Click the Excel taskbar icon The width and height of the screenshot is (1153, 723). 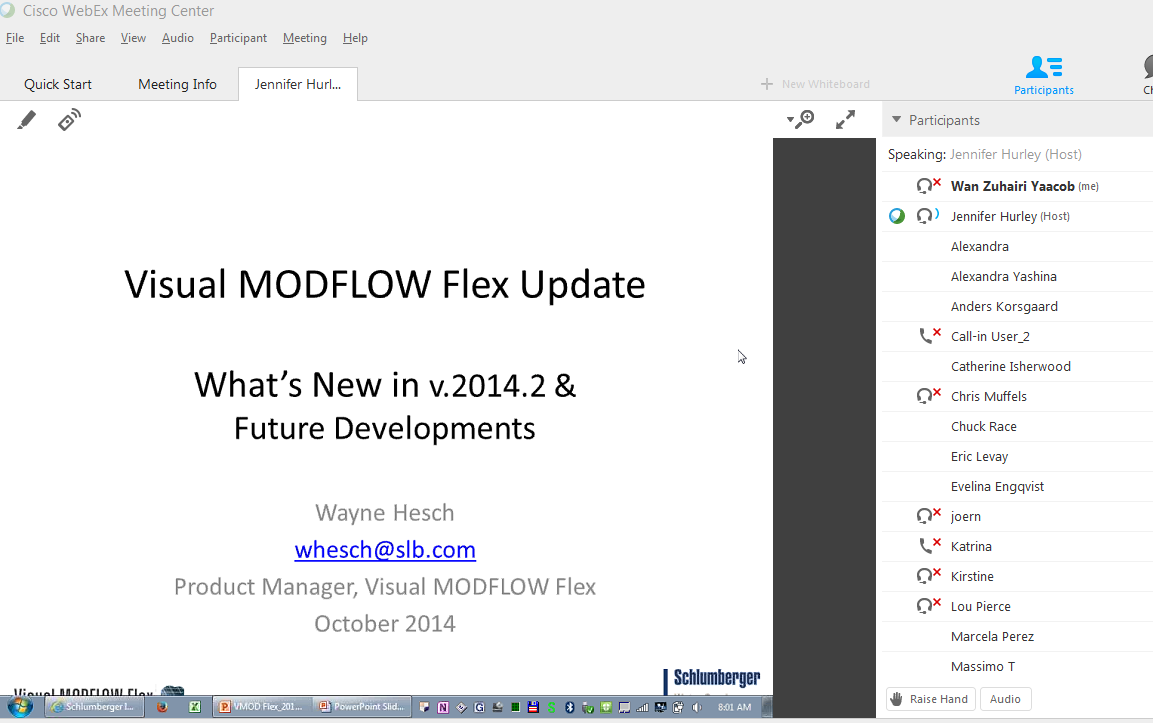[x=195, y=707]
